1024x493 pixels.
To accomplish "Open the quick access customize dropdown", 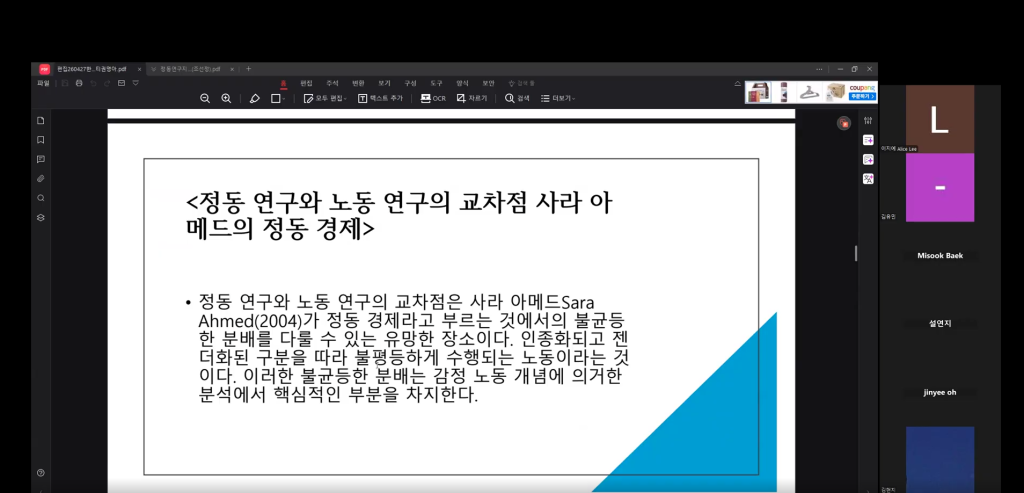I will (135, 84).
